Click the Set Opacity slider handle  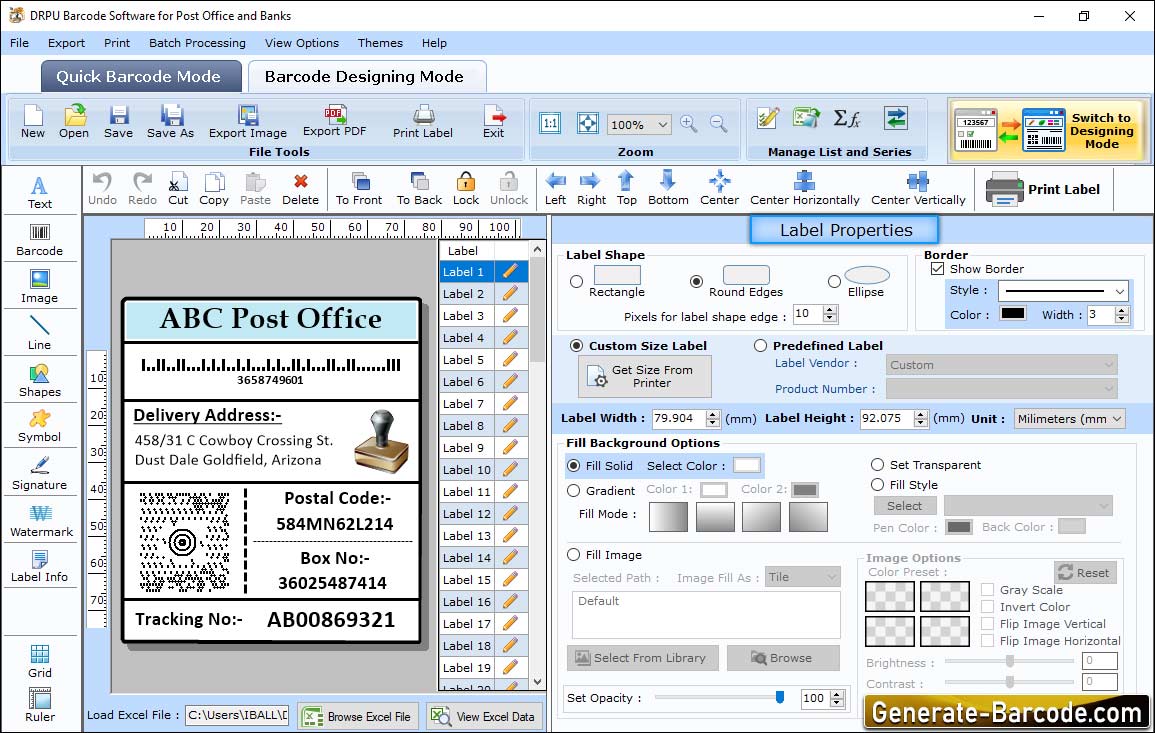[780, 696]
